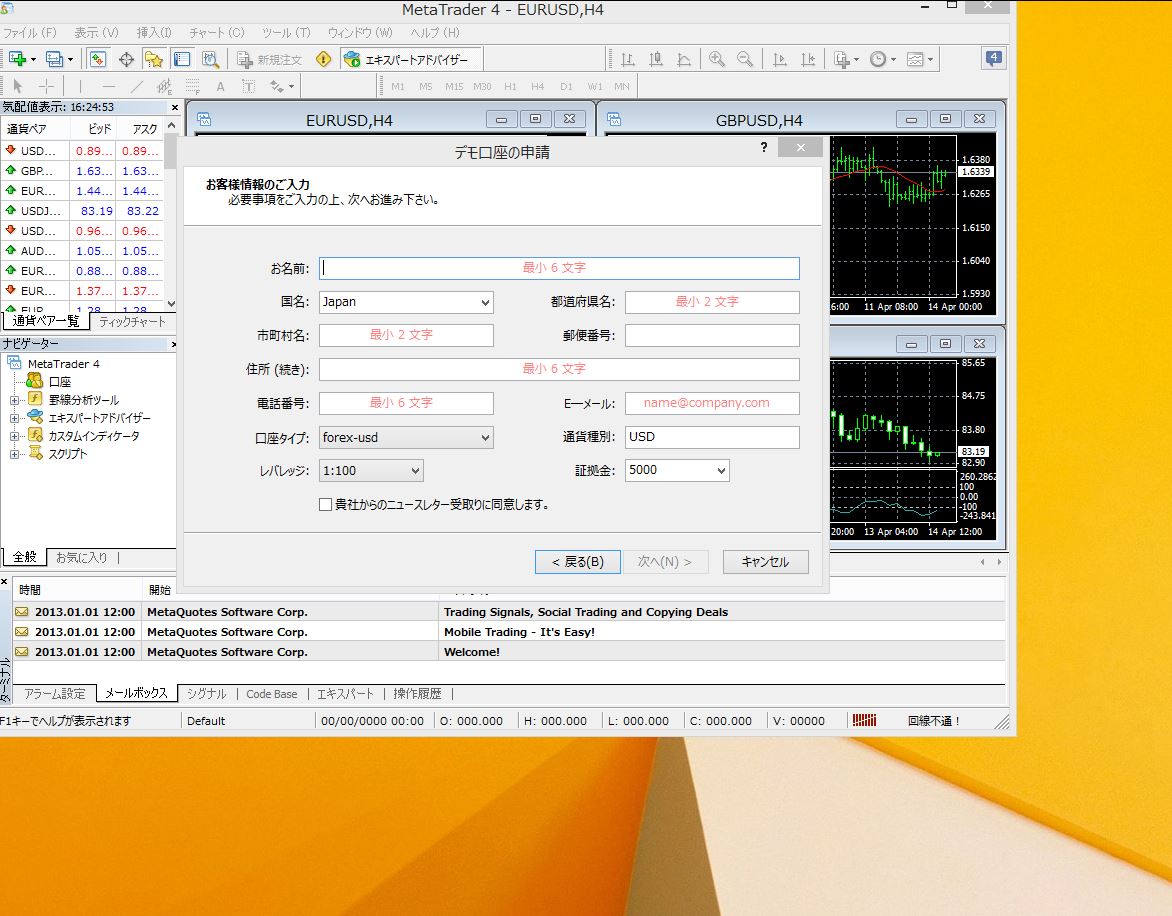Open the New Chart dropdown arrow

(34, 59)
